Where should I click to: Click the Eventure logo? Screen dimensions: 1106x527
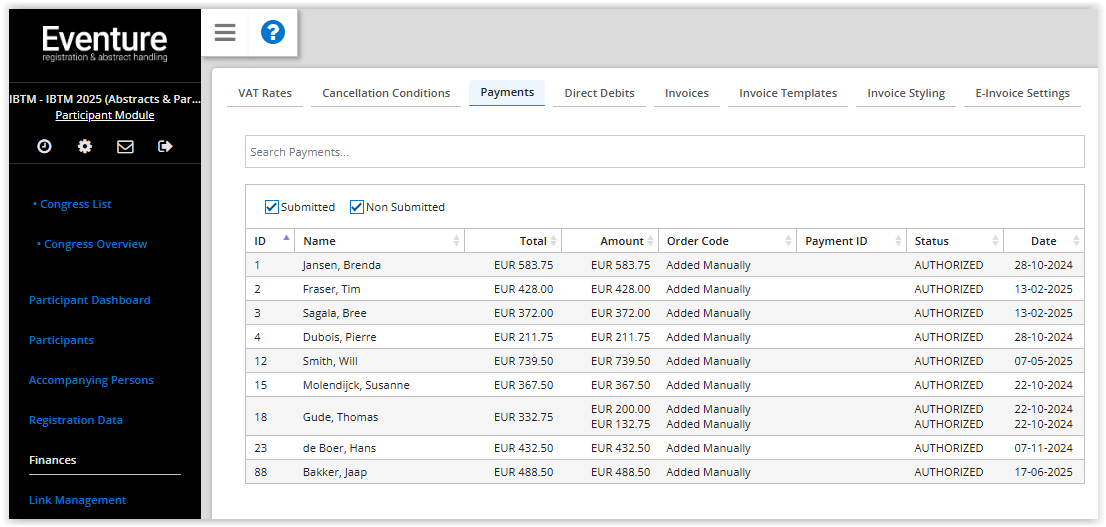105,42
